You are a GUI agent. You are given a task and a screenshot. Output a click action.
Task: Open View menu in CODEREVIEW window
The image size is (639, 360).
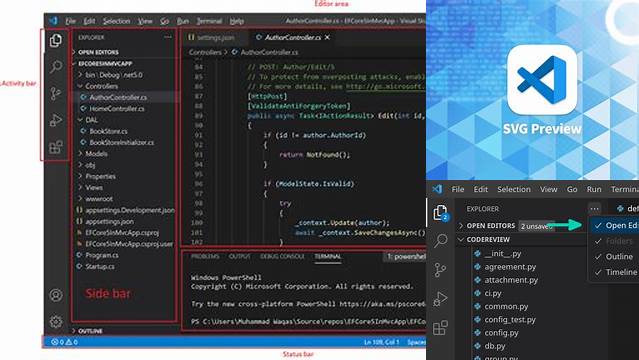tap(549, 189)
